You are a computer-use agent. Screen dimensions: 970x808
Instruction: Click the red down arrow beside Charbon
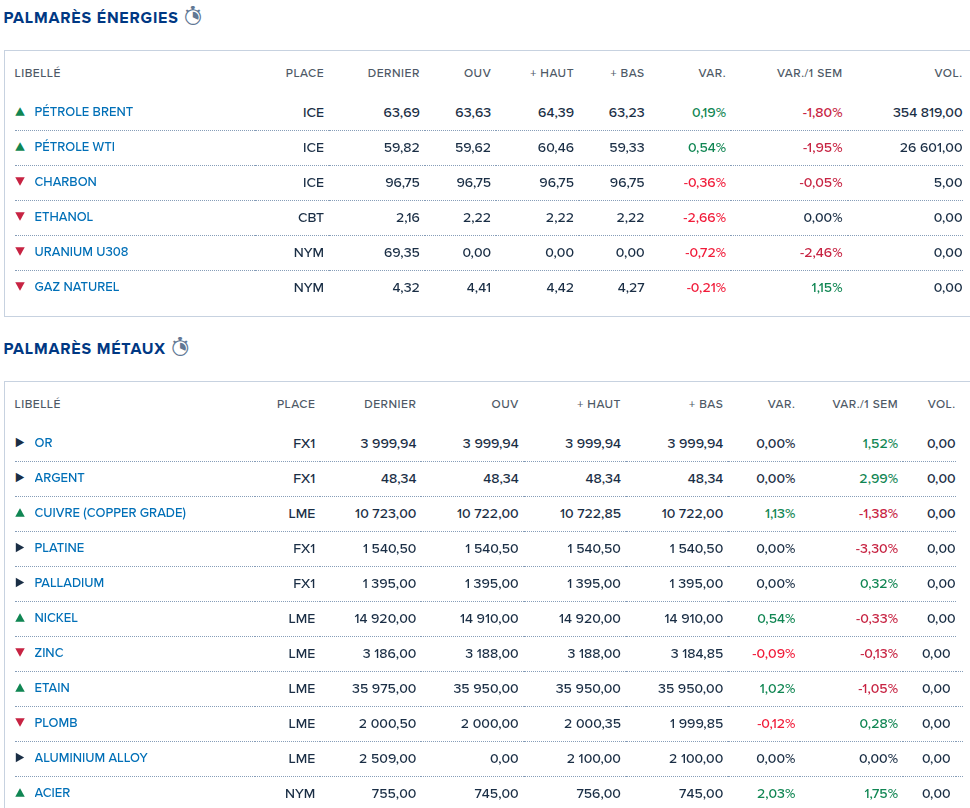pos(20,182)
